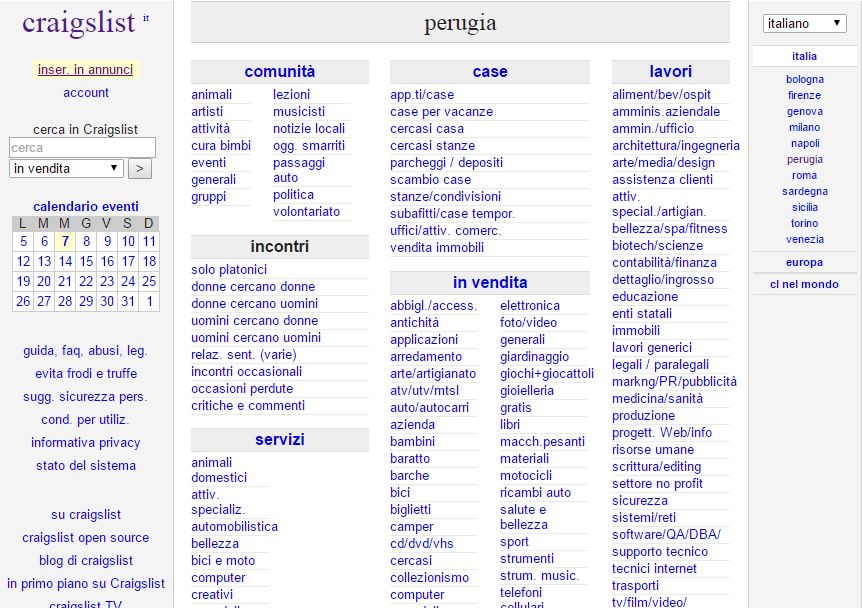Open the account link
The height and width of the screenshot is (608, 862).
[86, 93]
